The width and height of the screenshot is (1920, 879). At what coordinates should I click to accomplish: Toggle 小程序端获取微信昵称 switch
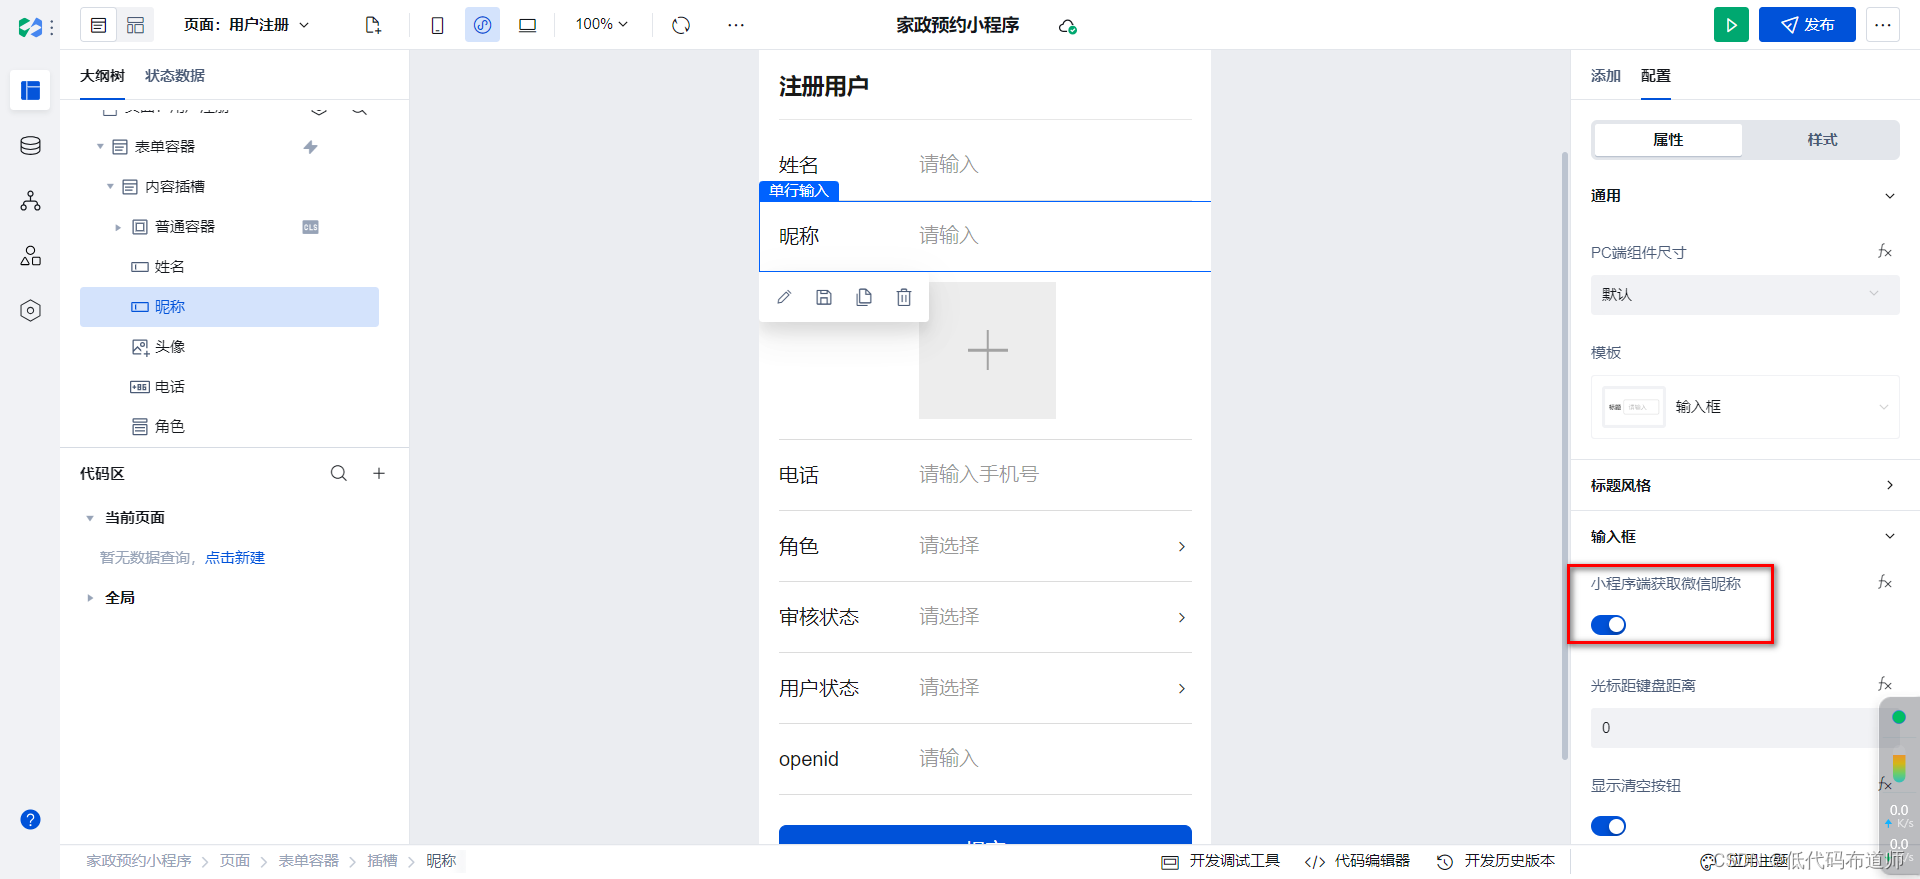pos(1608,625)
